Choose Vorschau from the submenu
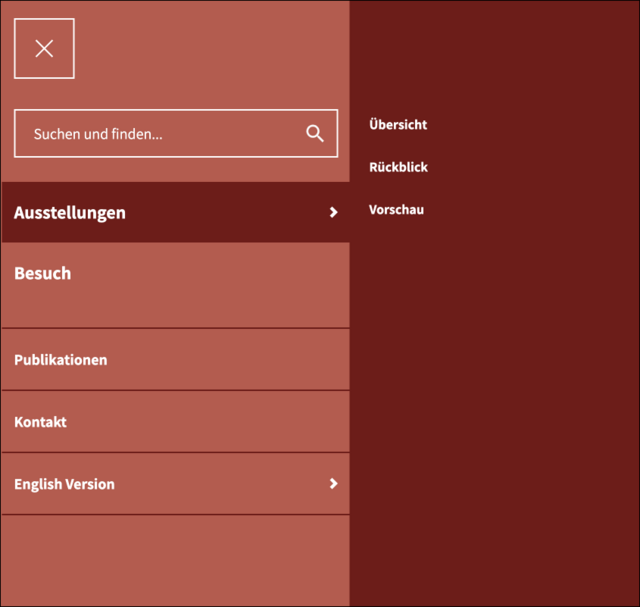The height and width of the screenshot is (607, 640). point(396,210)
